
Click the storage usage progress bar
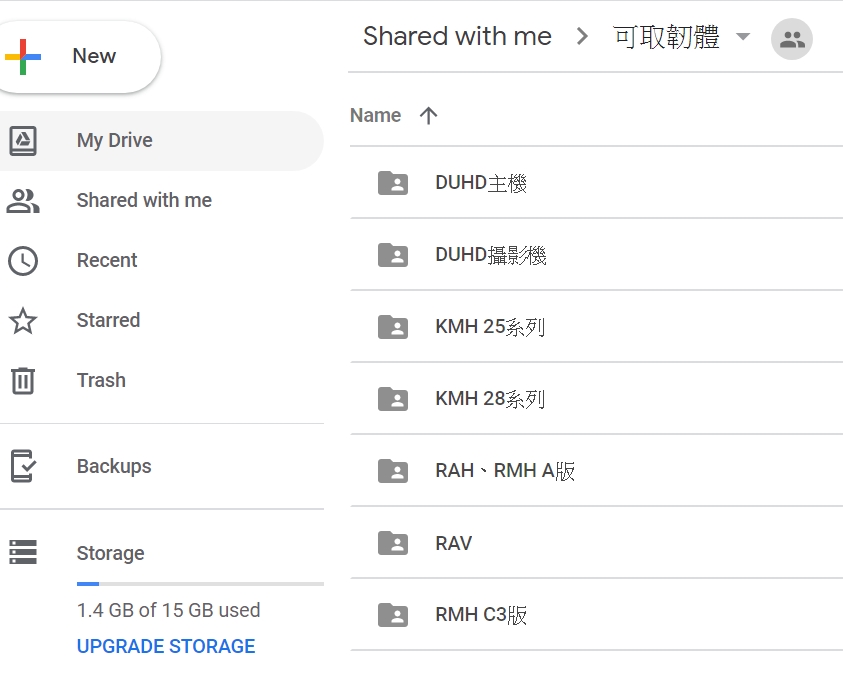(x=200, y=584)
